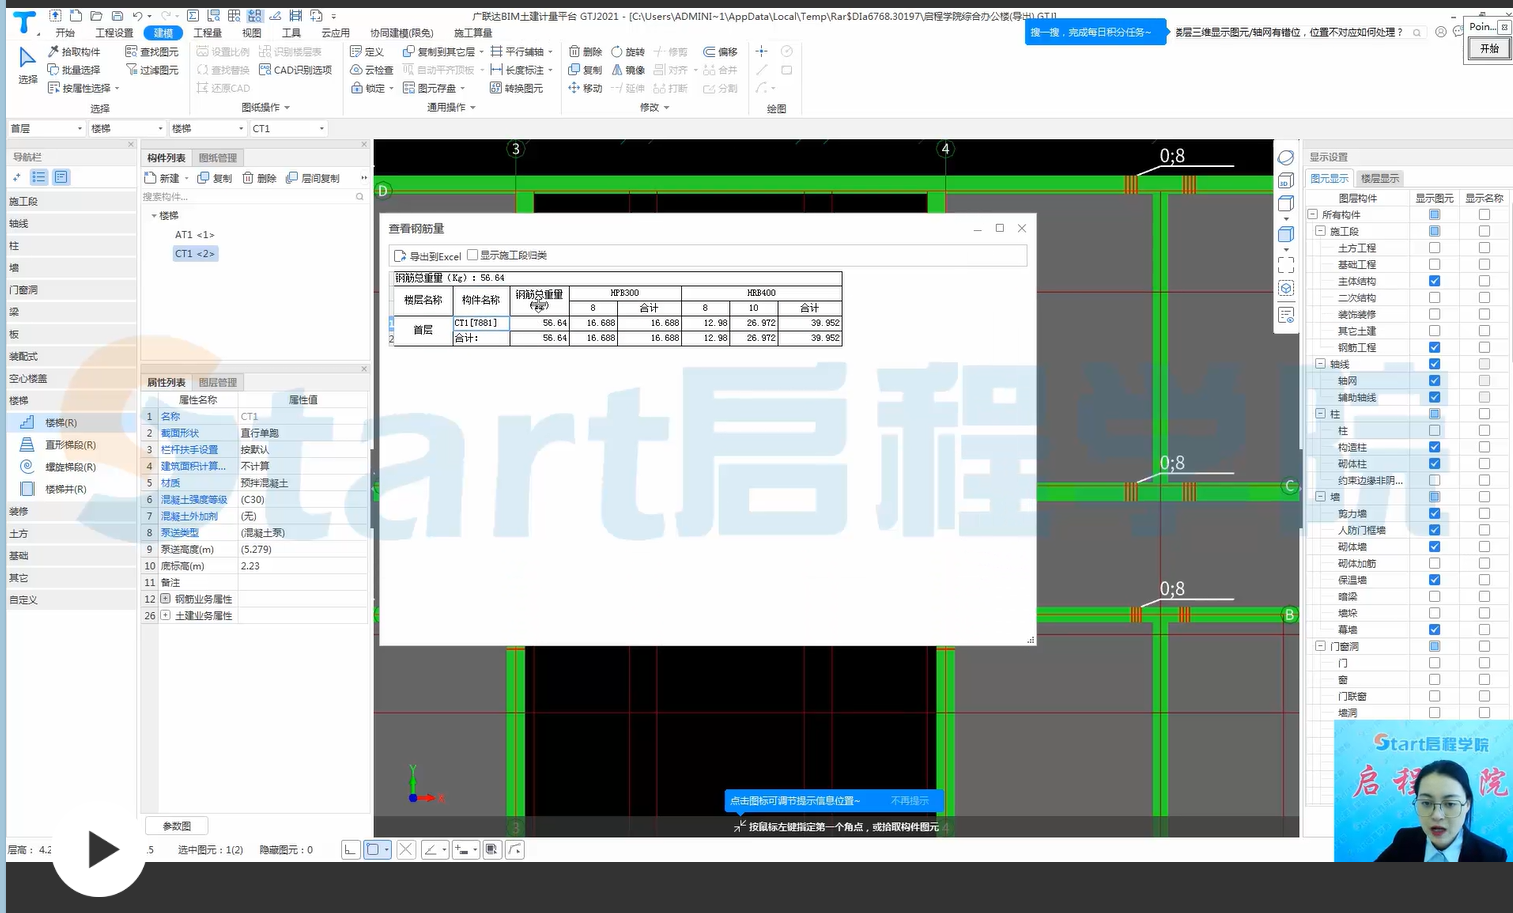Screen dimensions: 1513x913
Task: Uncheck 构造柱 显示图元 checkbox
Action: tap(1434, 447)
